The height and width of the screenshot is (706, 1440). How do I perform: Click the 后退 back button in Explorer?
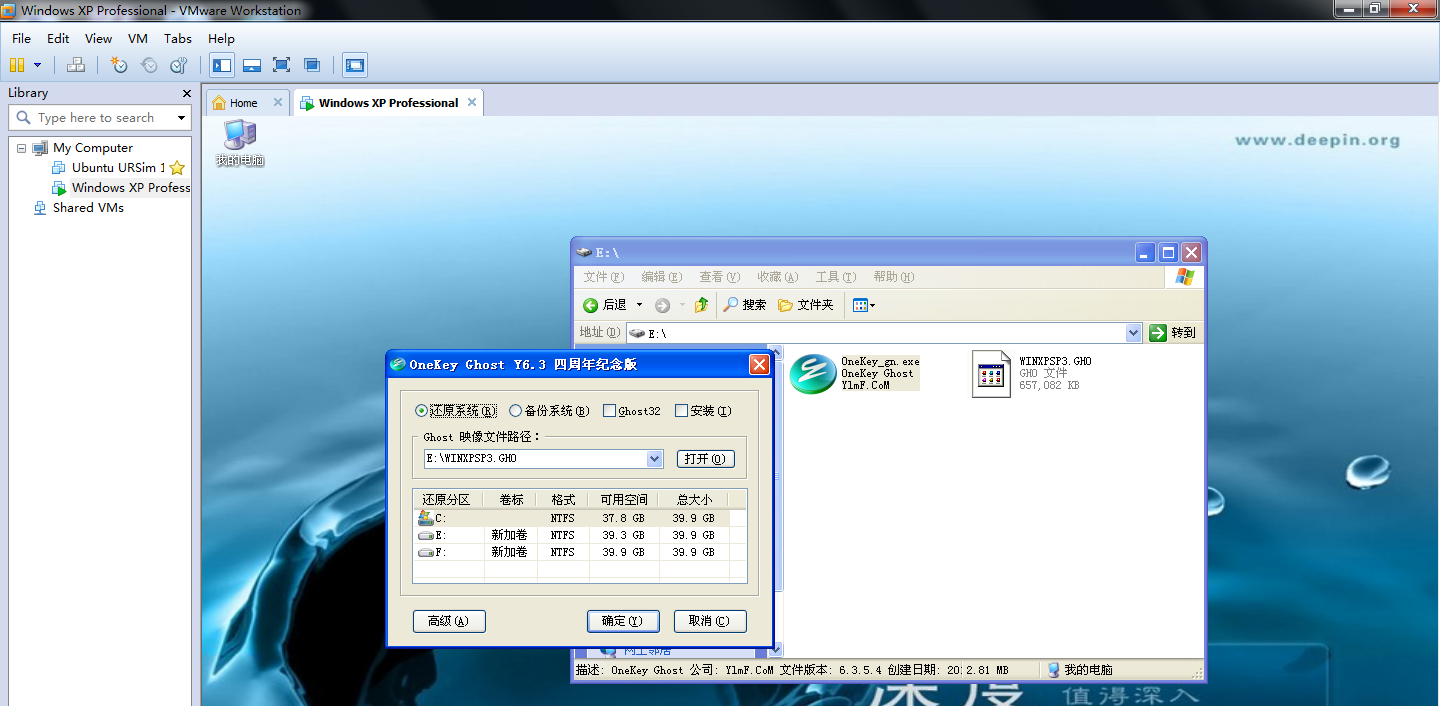coord(605,305)
